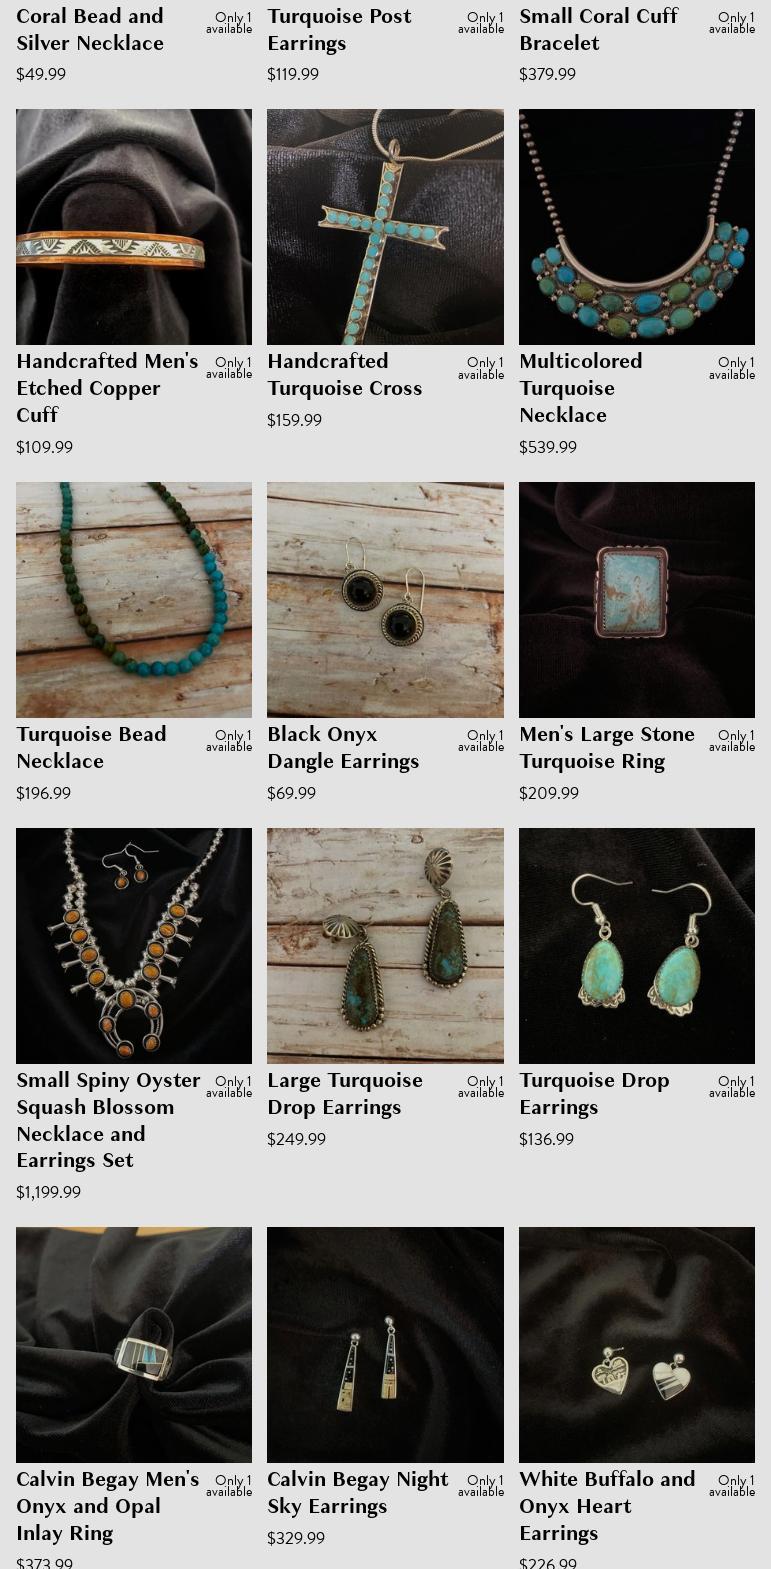The image size is (771, 1569).
Task: Open the Handcrafted Turquoise Cross image
Action: coord(385,227)
